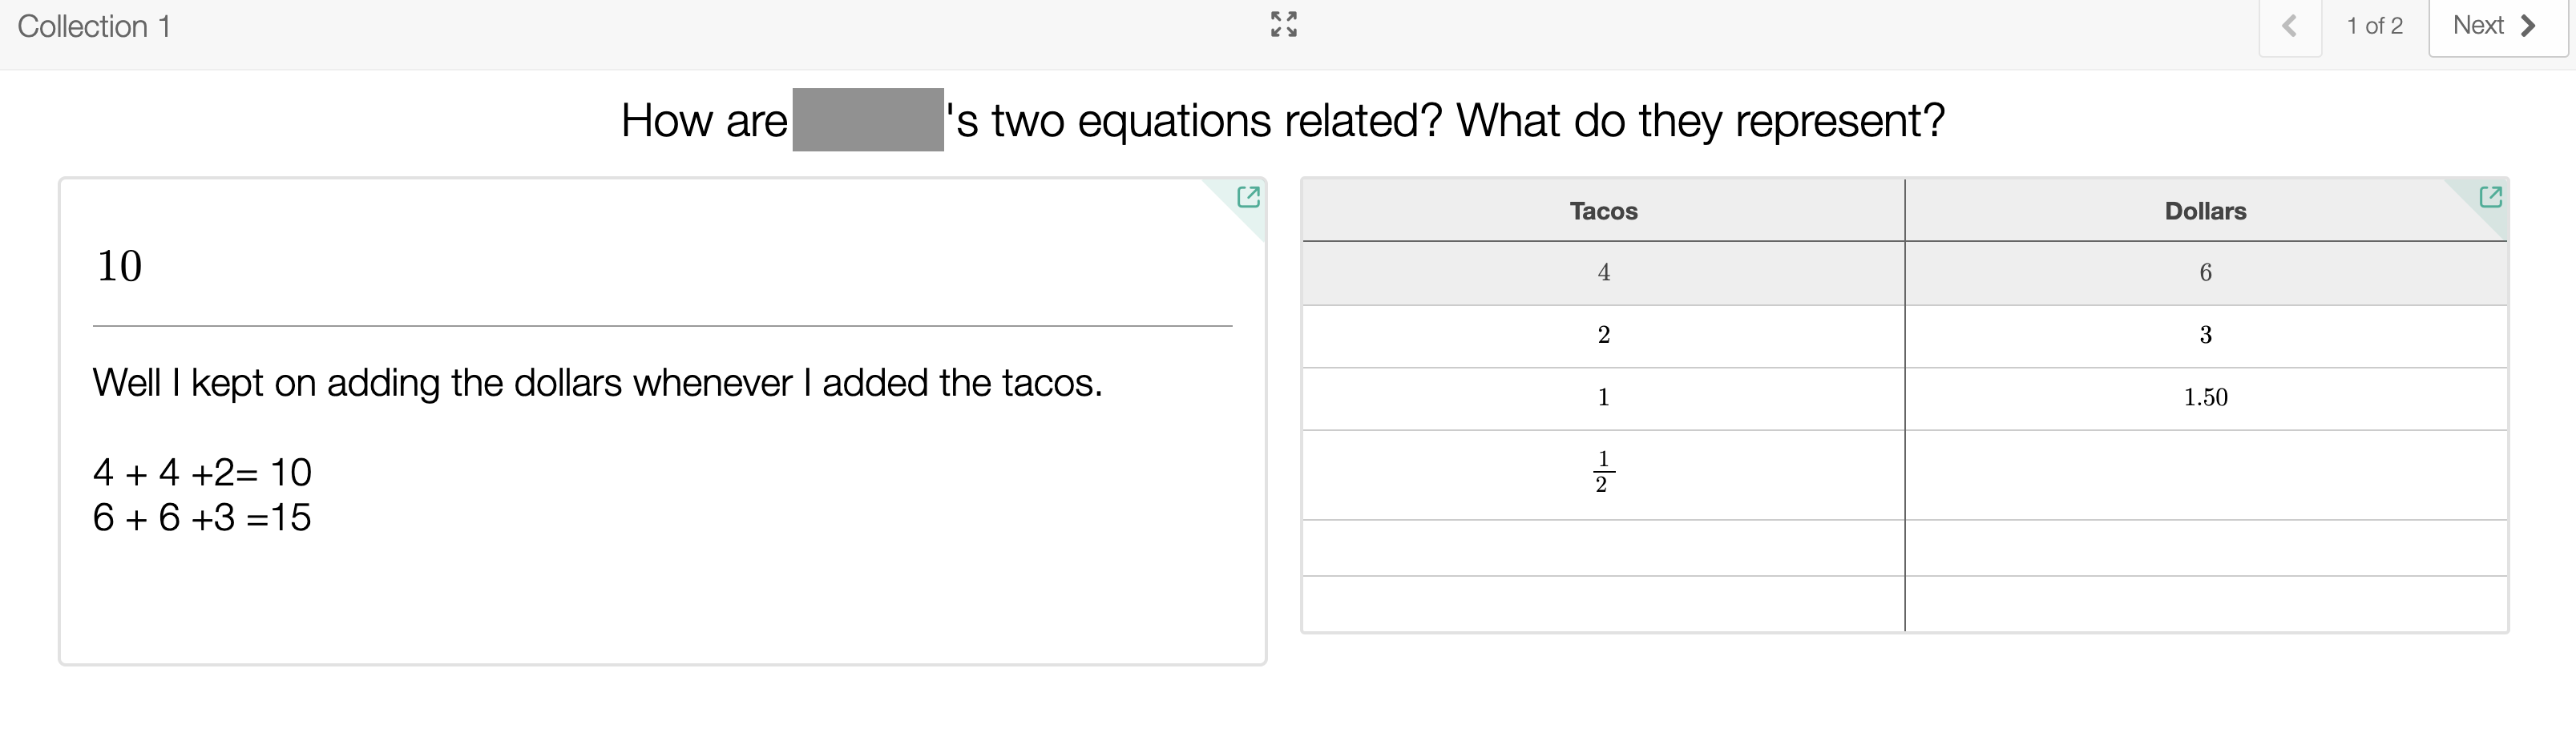Pop out the student response card
Viewport: 2576px width, 745px height.
(1248, 197)
